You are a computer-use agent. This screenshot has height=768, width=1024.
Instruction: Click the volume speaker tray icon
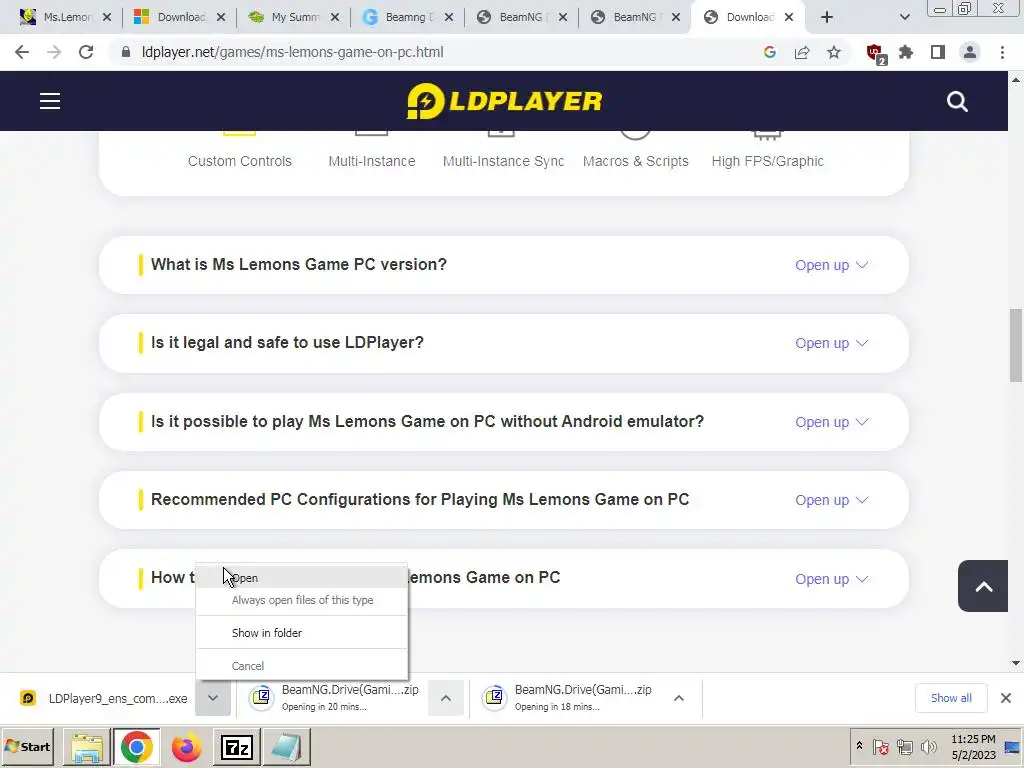point(927,746)
